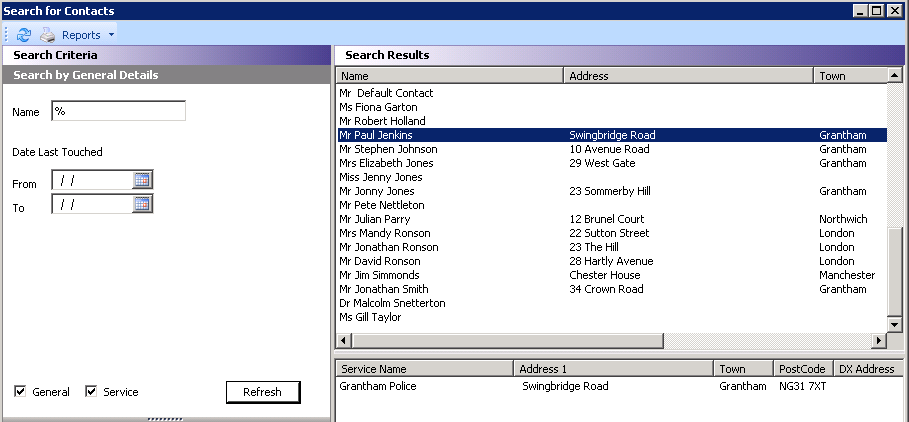Select the Mr Robert Holland row

(x=612, y=121)
